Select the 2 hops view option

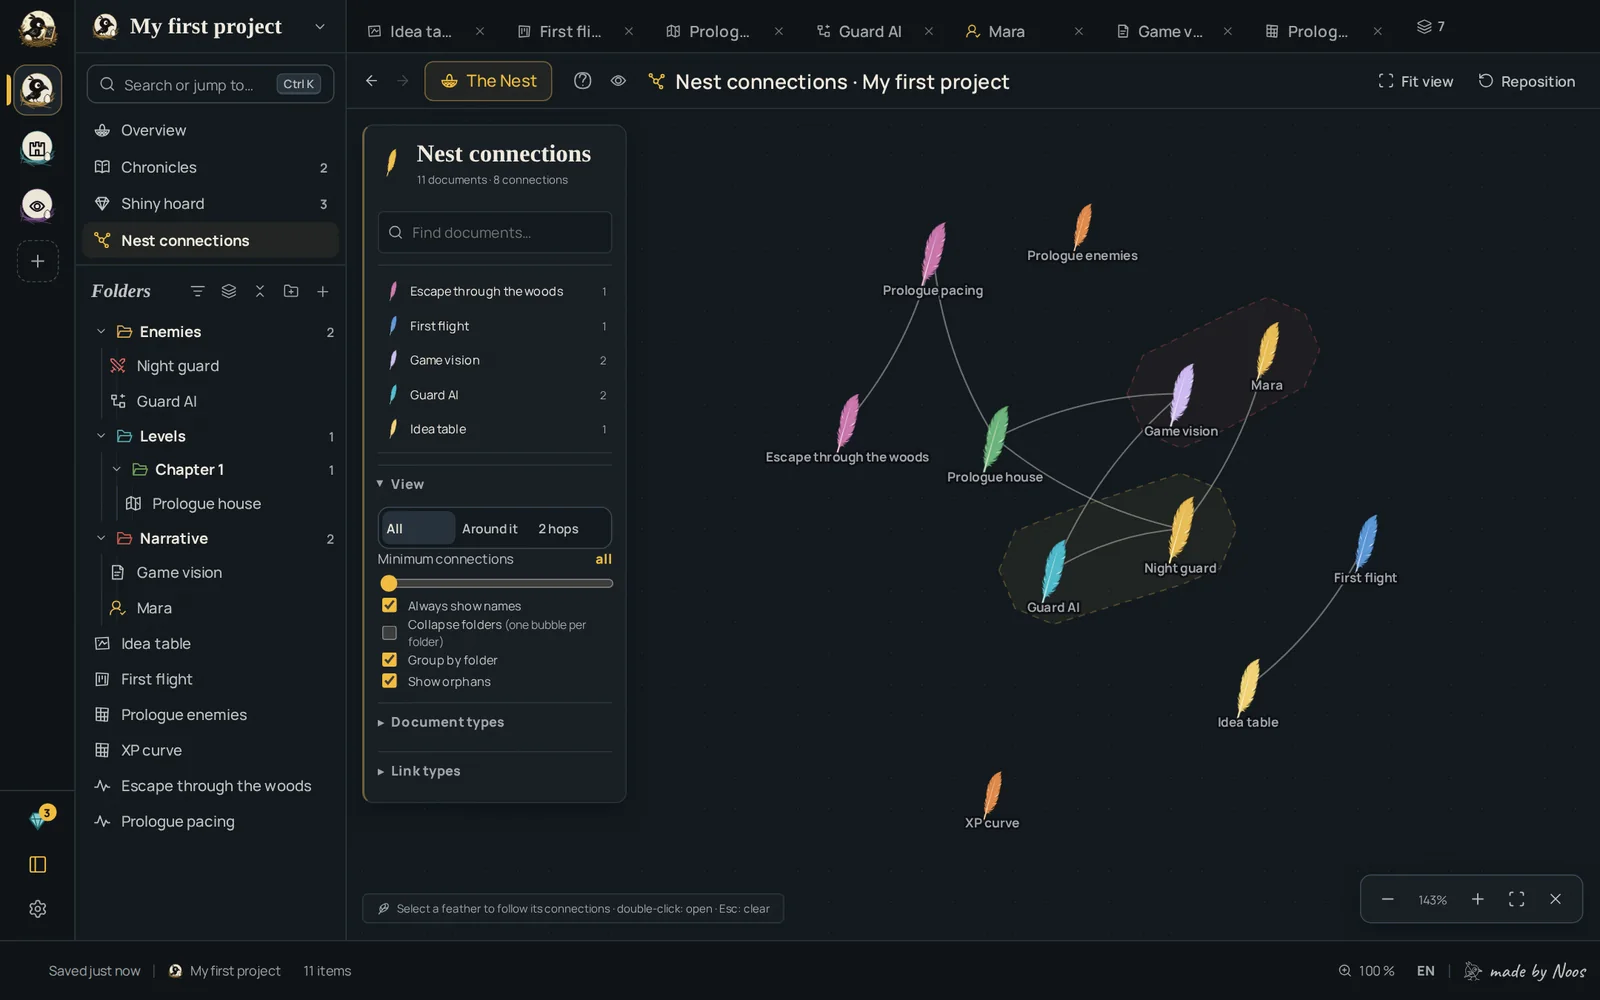pyautogui.click(x=558, y=529)
